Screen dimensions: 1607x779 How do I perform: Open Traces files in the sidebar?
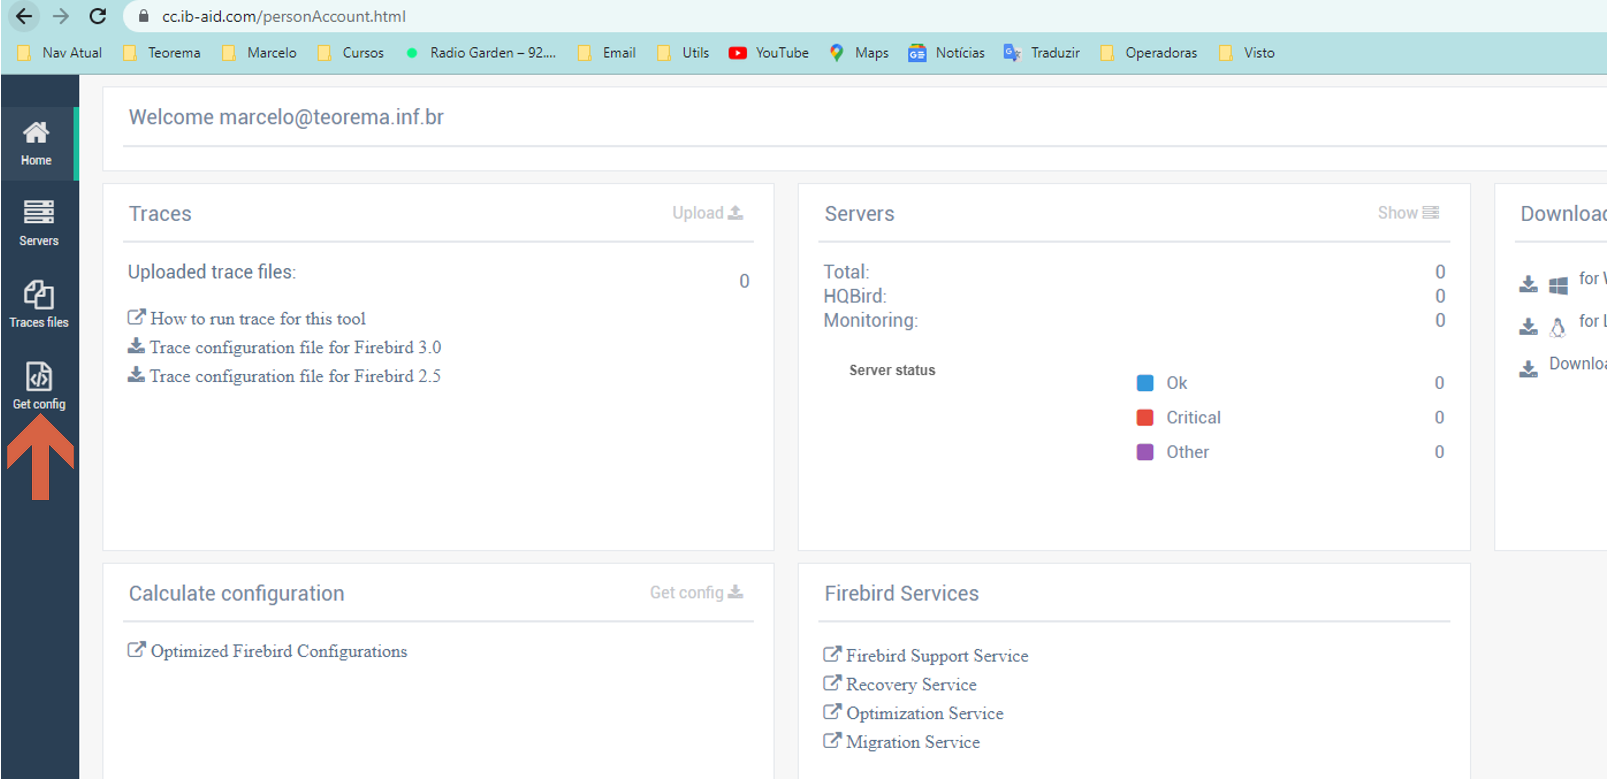39,304
